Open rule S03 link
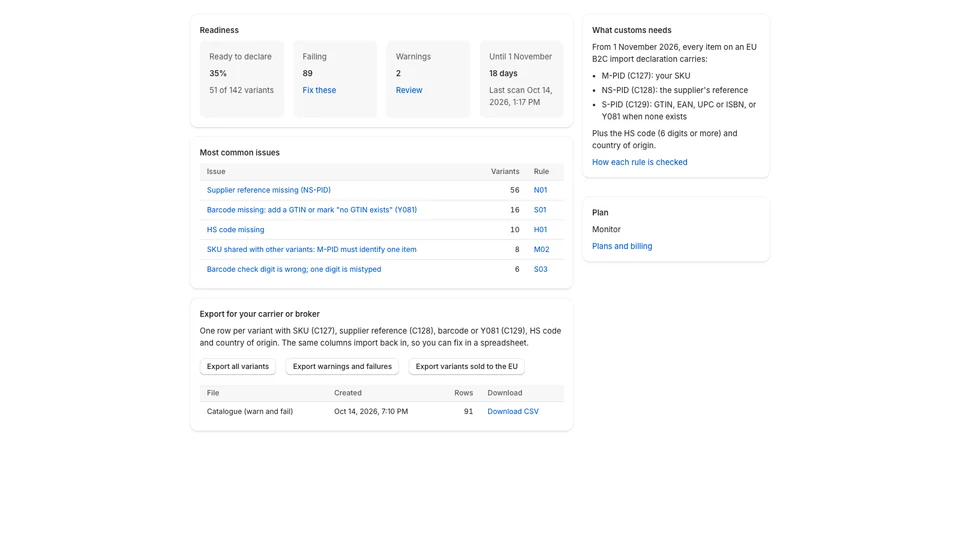The width and height of the screenshot is (960, 540). (541, 269)
